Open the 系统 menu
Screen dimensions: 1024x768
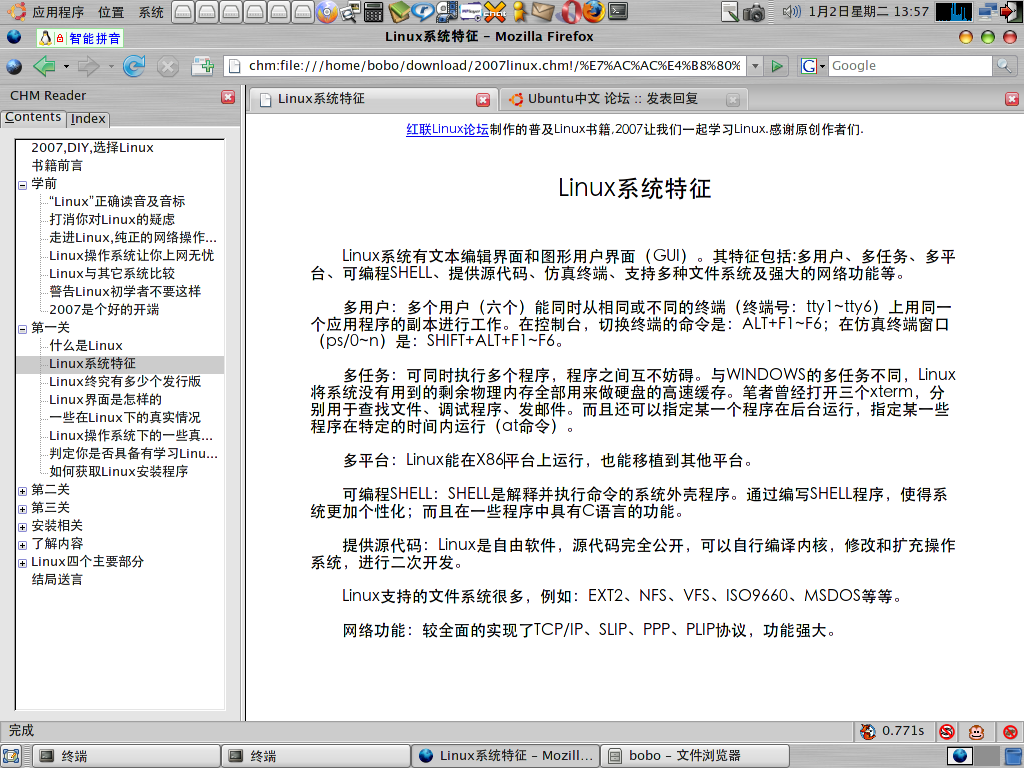(151, 12)
